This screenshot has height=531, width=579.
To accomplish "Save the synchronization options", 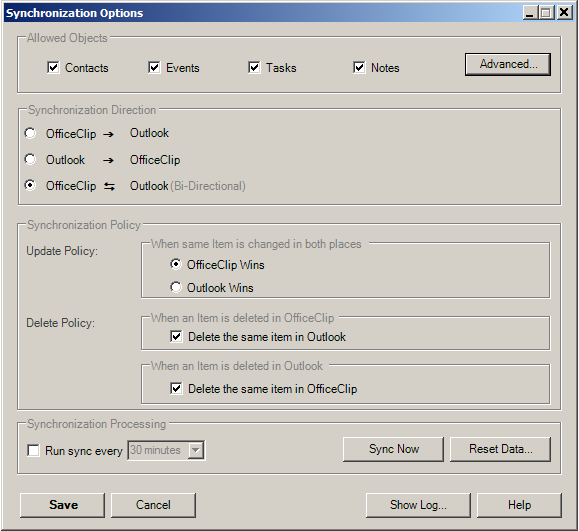I will [x=62, y=505].
